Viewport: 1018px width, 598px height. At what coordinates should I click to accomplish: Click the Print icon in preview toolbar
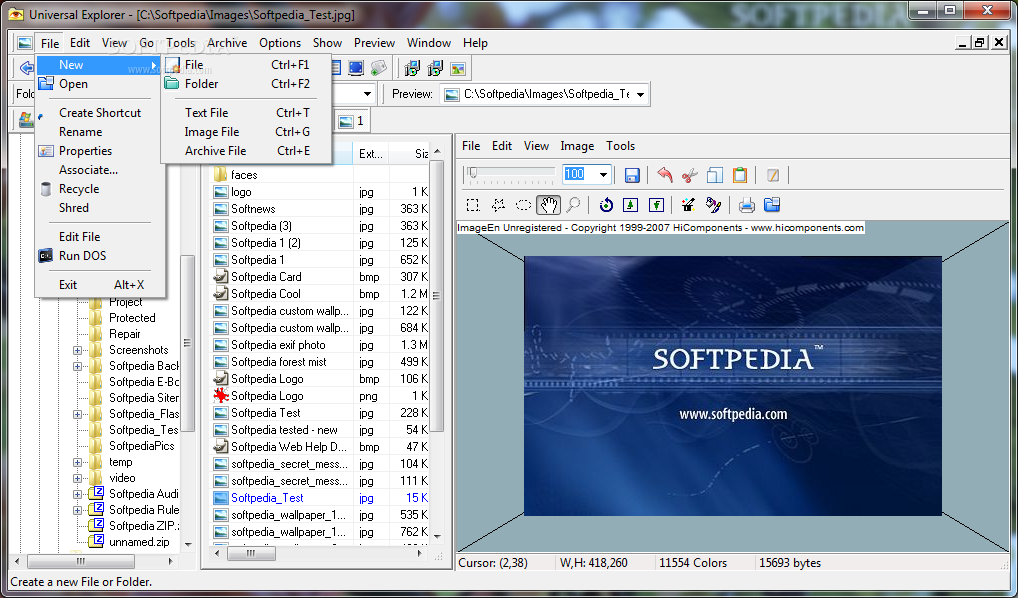pos(747,205)
